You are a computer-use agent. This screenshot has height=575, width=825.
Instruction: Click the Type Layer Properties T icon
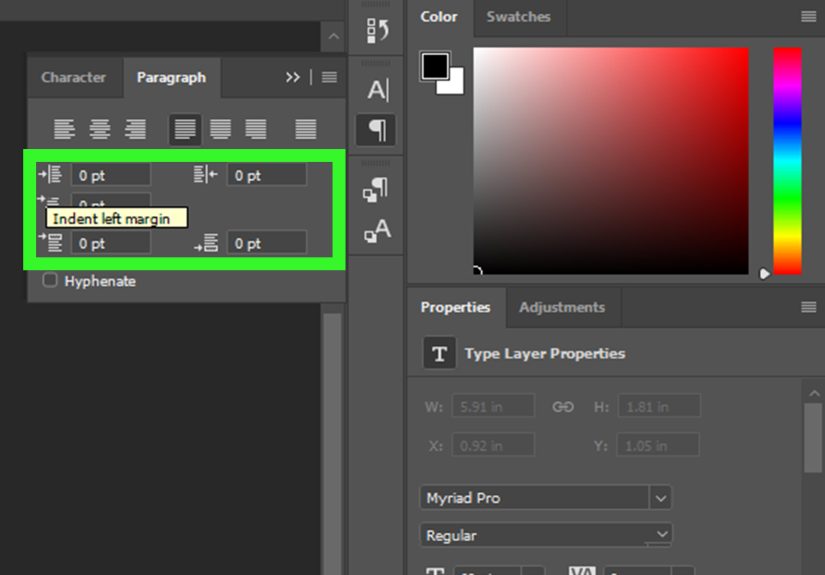pos(439,353)
